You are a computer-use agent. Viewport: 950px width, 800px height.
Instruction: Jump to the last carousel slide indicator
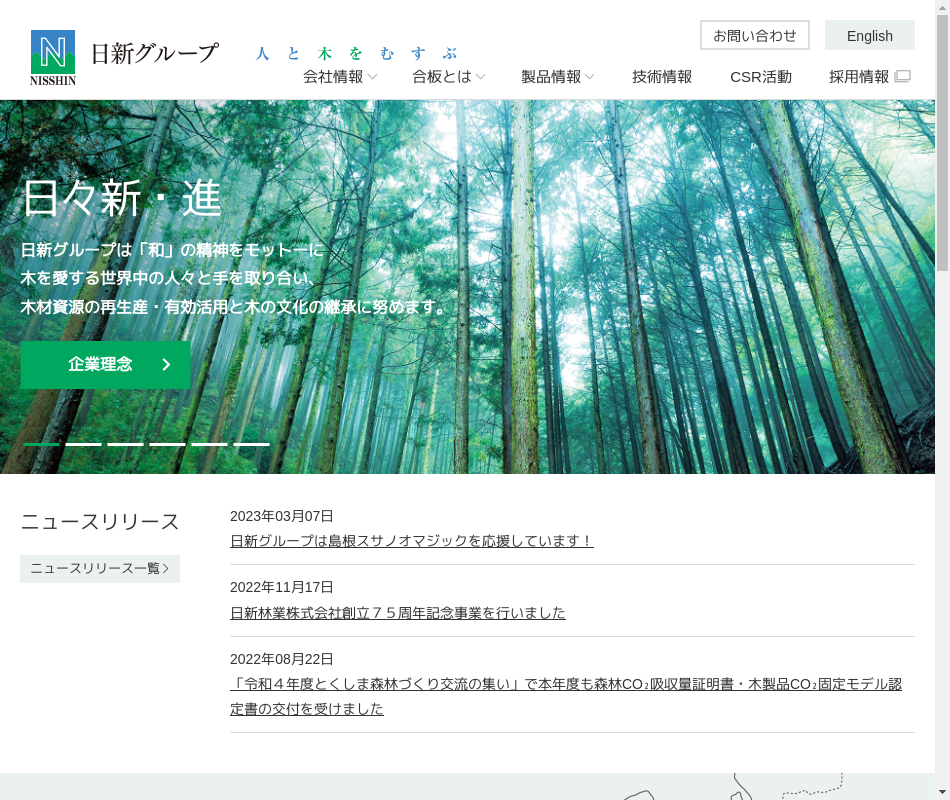click(x=252, y=443)
